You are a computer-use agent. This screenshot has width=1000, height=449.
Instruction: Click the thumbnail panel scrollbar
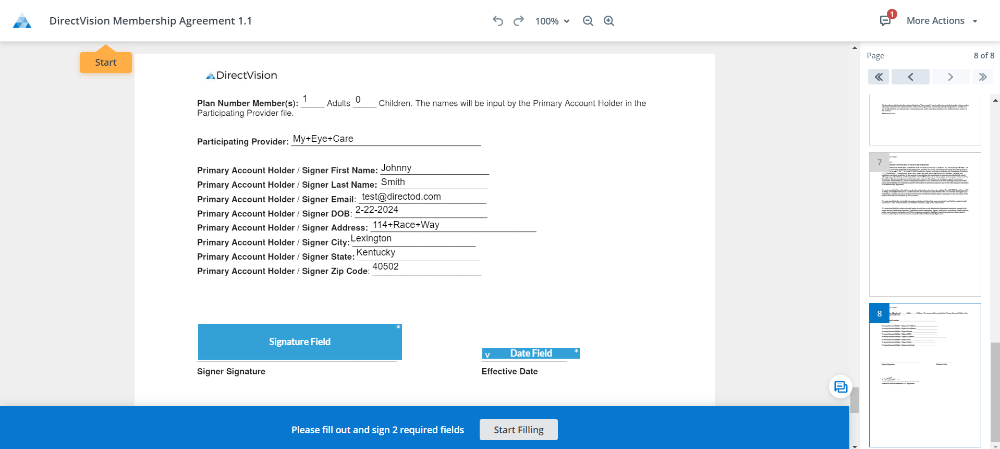point(993,380)
